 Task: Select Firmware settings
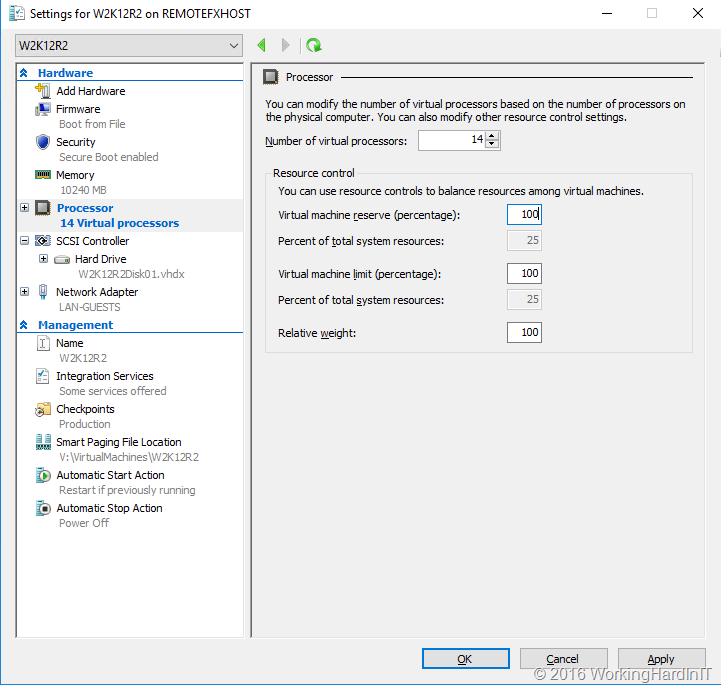click(78, 109)
